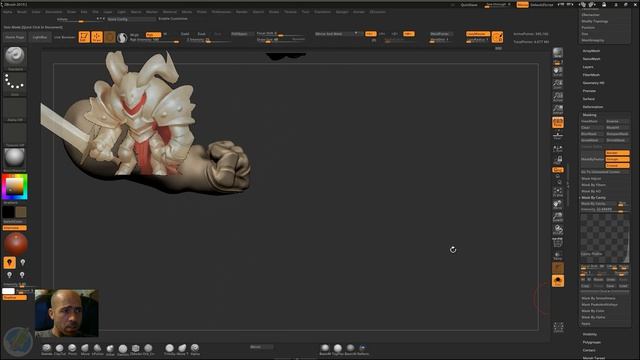Select the Zoom document icon

click(558, 84)
